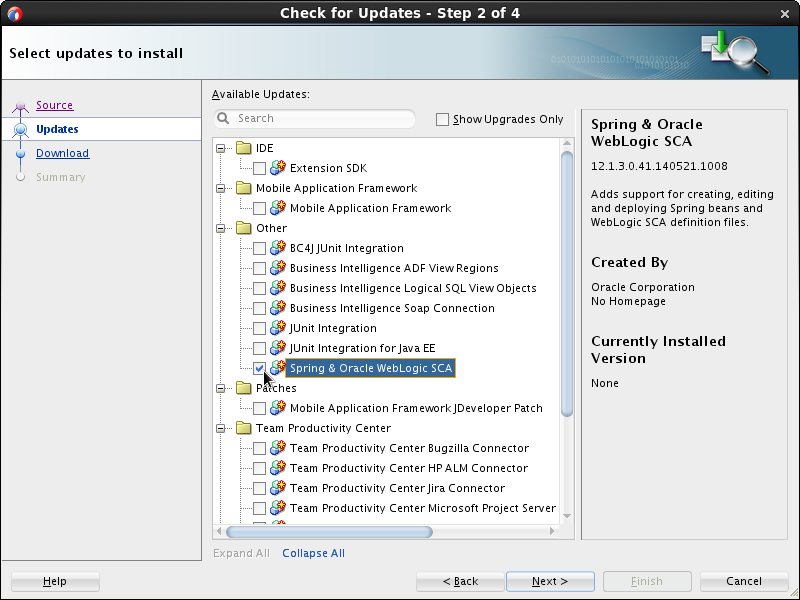800x600 pixels.
Task: Click the Microsoft Project Server update icon
Action: 278,508
